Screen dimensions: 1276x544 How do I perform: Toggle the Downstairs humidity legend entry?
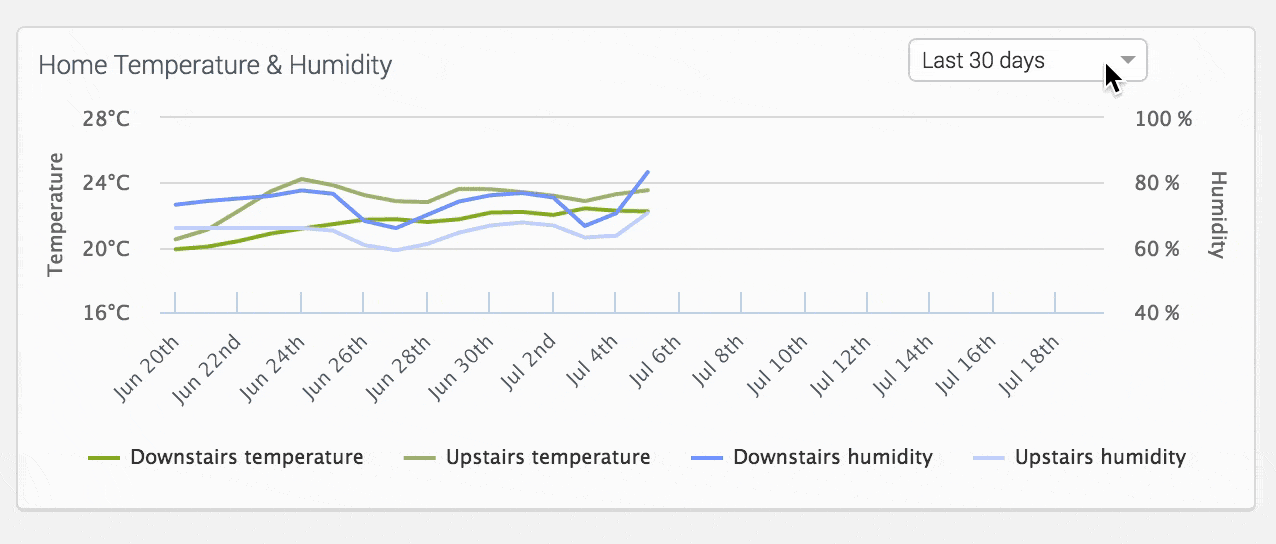pyautogui.click(x=832, y=458)
